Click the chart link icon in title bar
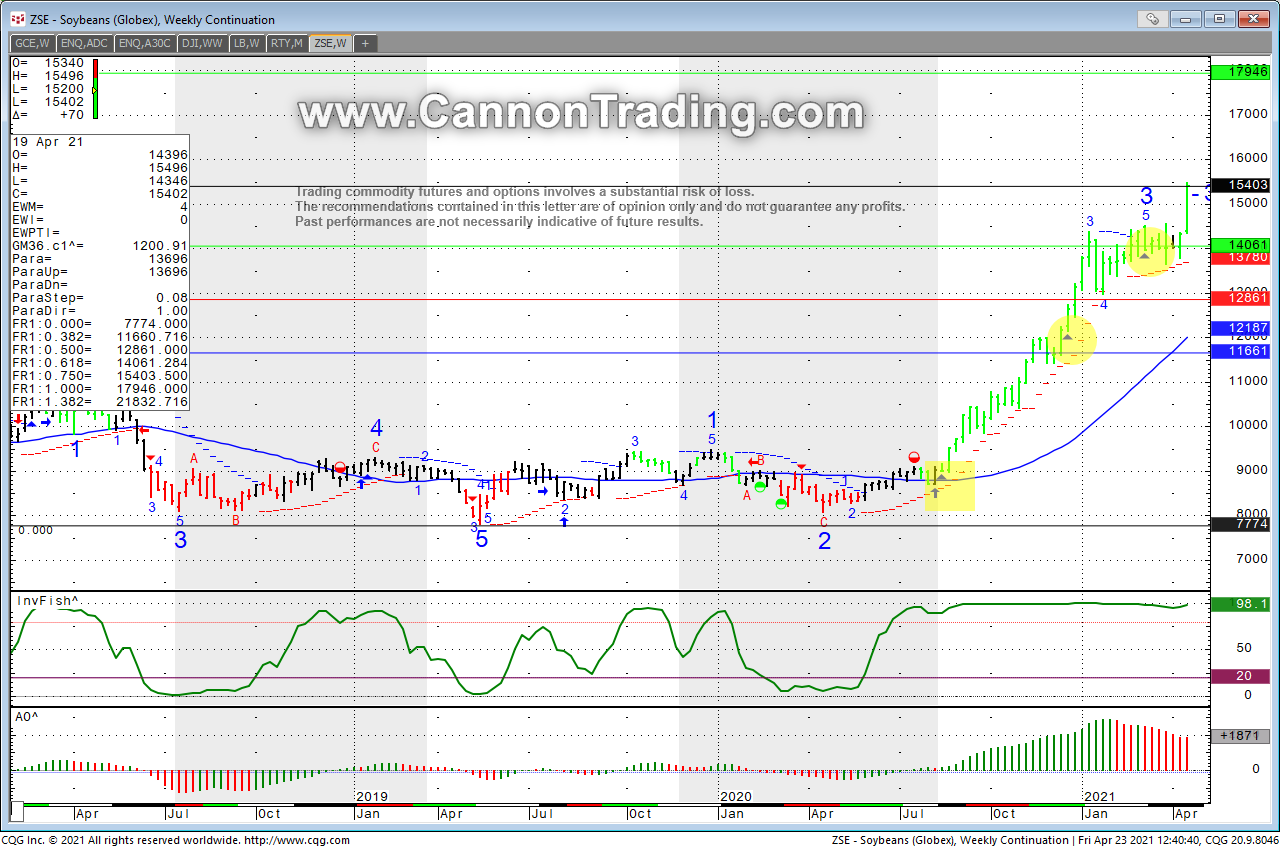1280x848 pixels. point(1153,18)
